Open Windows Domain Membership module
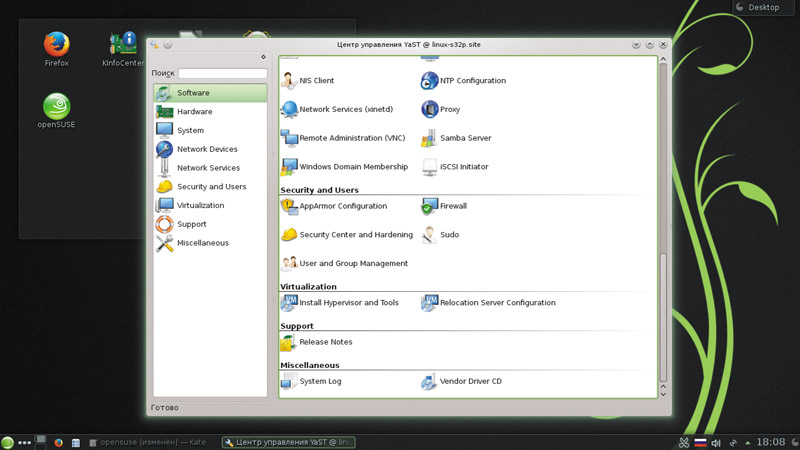Screen dimensions: 800x450 pos(344,166)
